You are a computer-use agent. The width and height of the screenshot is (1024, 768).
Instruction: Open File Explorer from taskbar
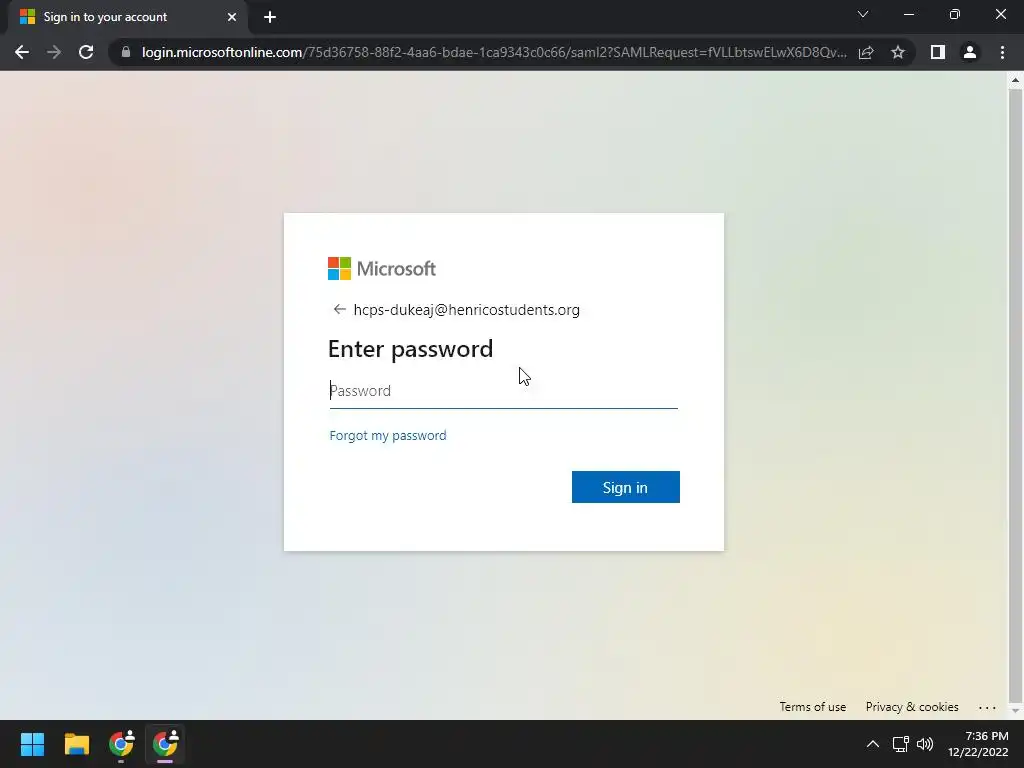tap(76, 744)
